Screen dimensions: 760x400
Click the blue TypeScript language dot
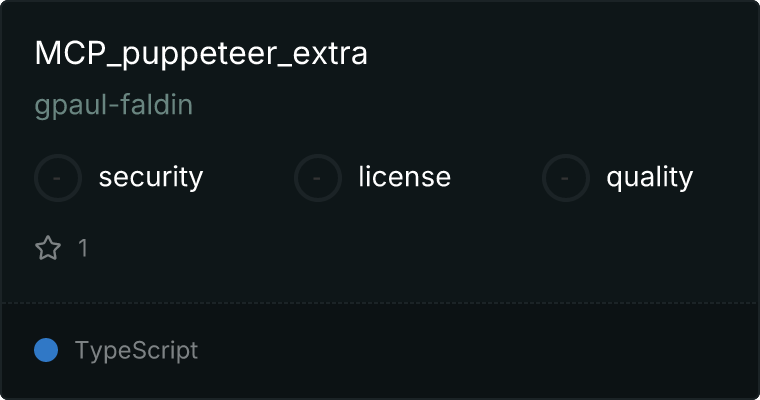[46, 350]
